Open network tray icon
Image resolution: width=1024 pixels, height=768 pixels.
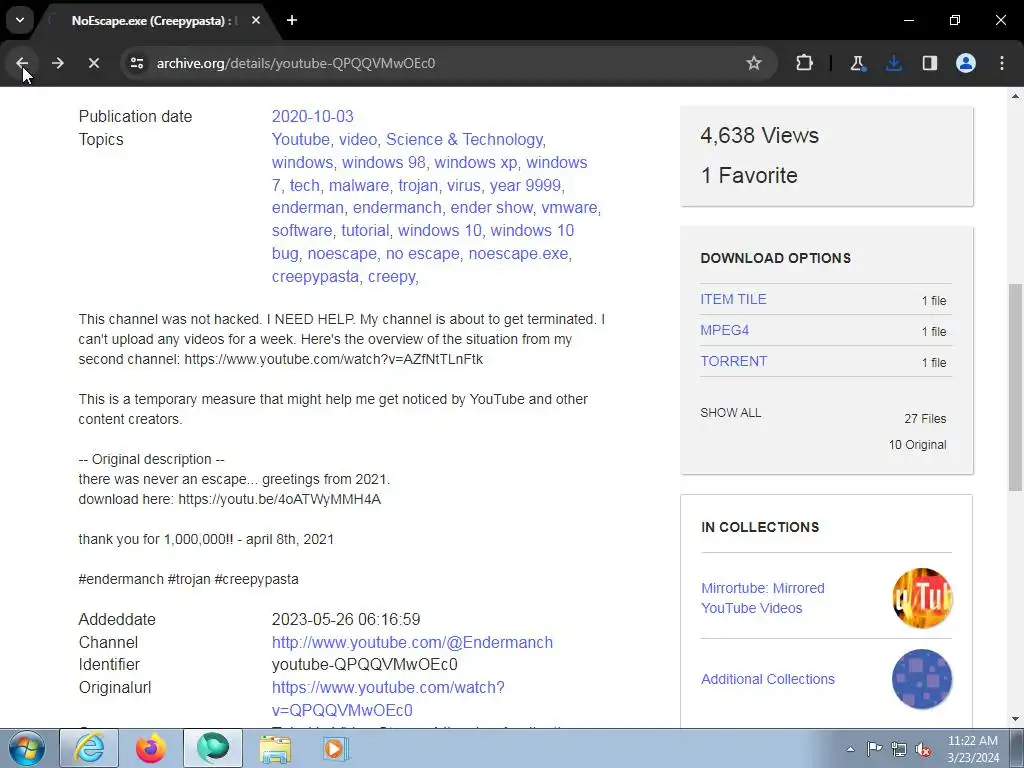[x=899, y=749]
